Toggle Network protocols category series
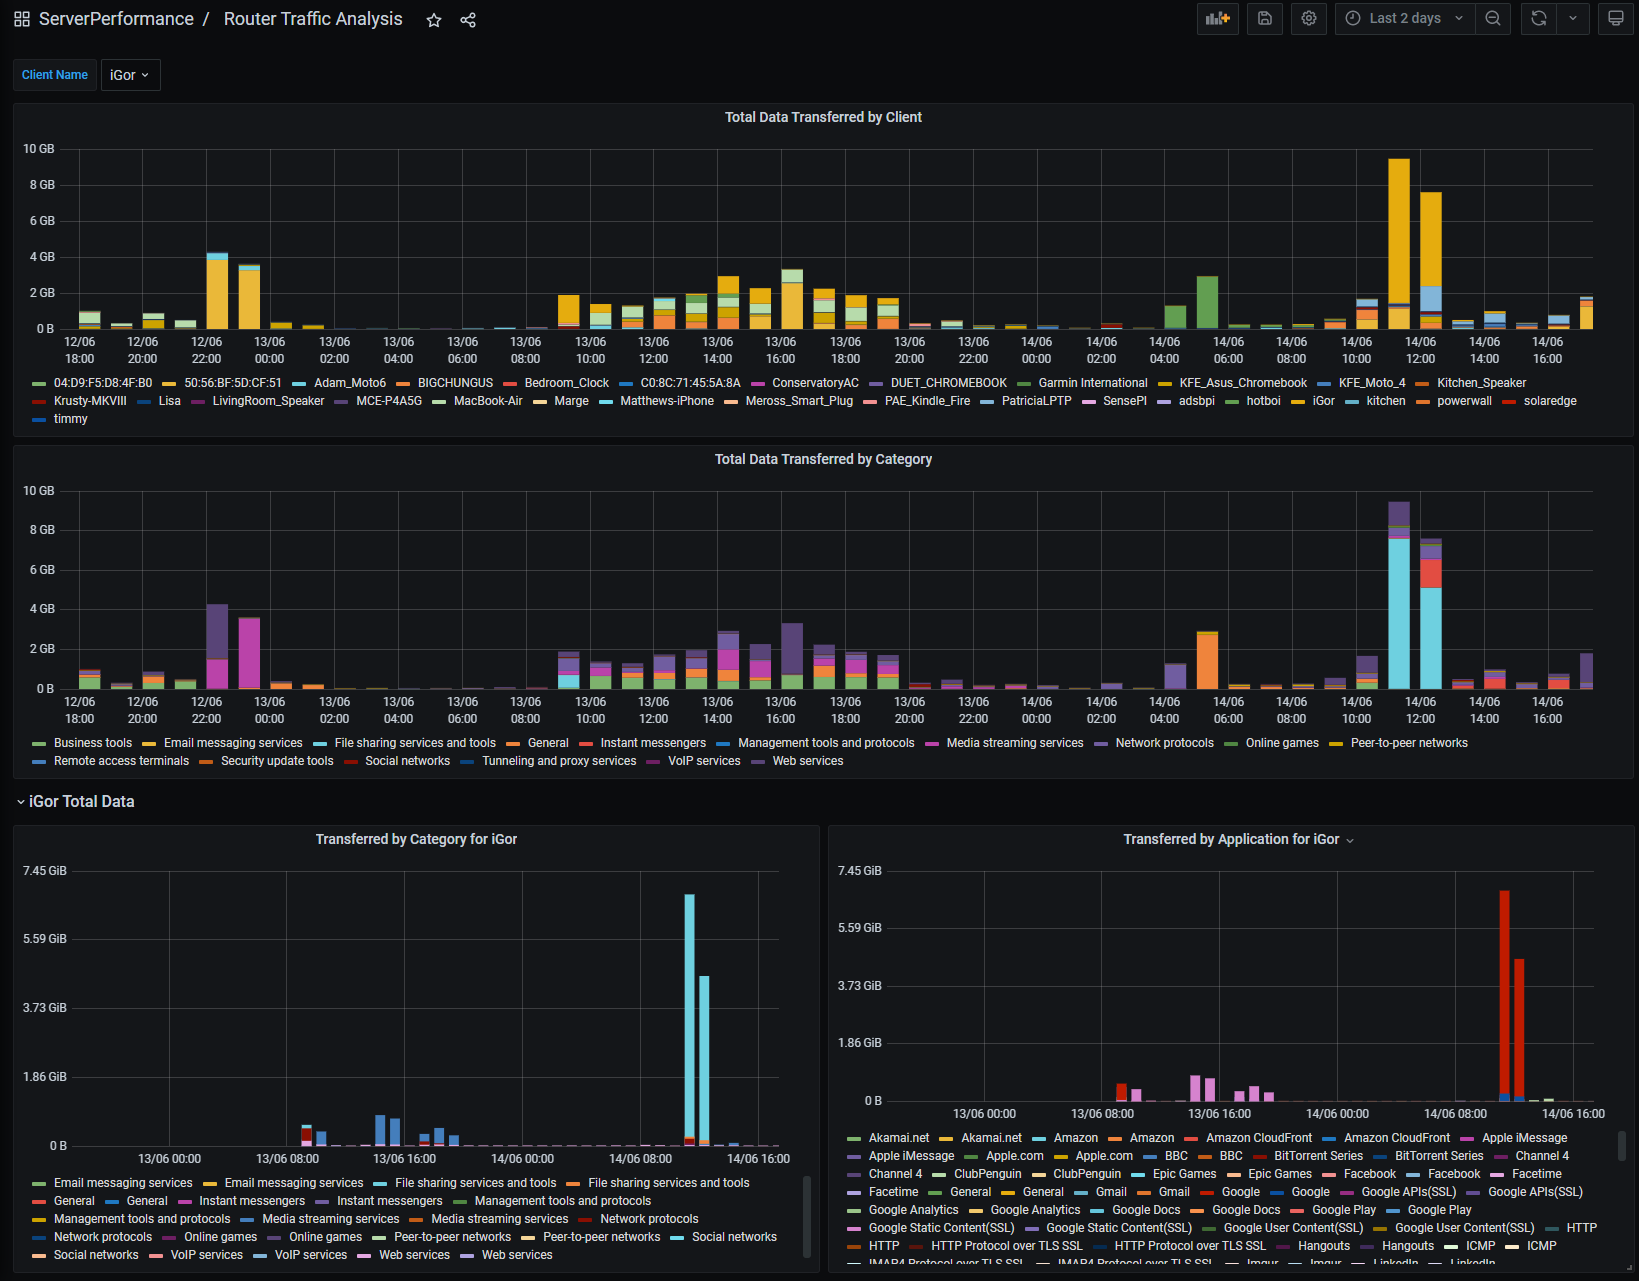This screenshot has height=1281, width=1639. click(x=1164, y=743)
